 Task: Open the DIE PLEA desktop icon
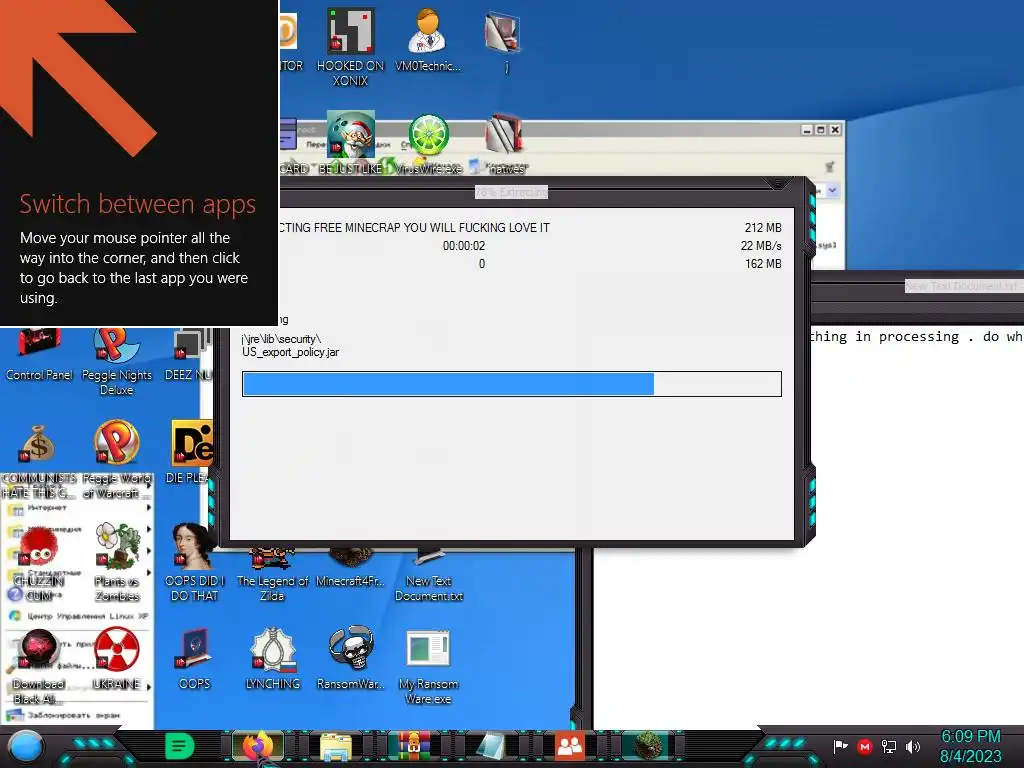[x=189, y=452]
